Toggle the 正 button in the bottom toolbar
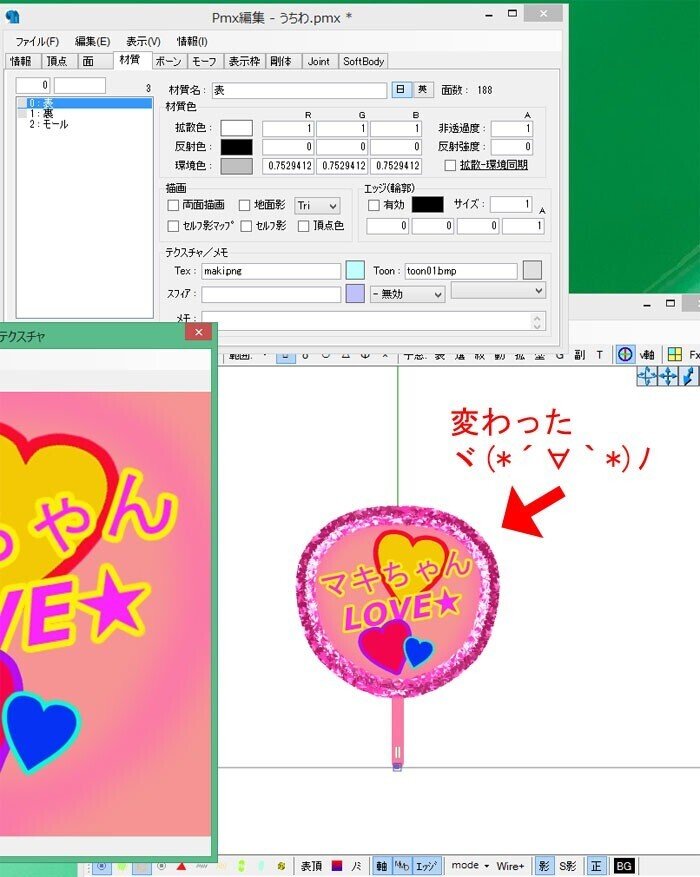The image size is (700, 877). (x=596, y=866)
